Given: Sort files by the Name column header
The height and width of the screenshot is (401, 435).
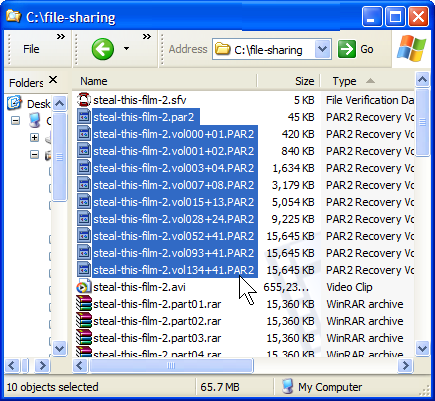Looking at the screenshot, I should tap(164, 81).
